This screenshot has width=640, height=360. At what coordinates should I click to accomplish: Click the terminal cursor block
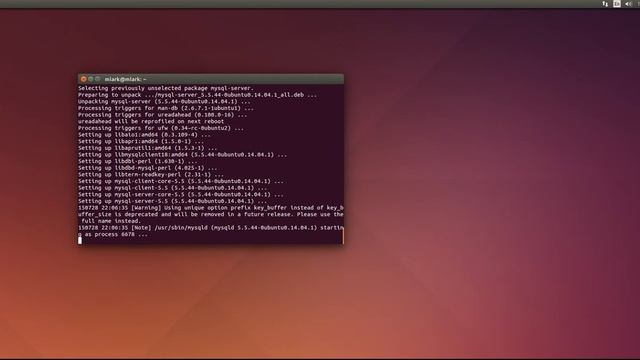(80, 240)
